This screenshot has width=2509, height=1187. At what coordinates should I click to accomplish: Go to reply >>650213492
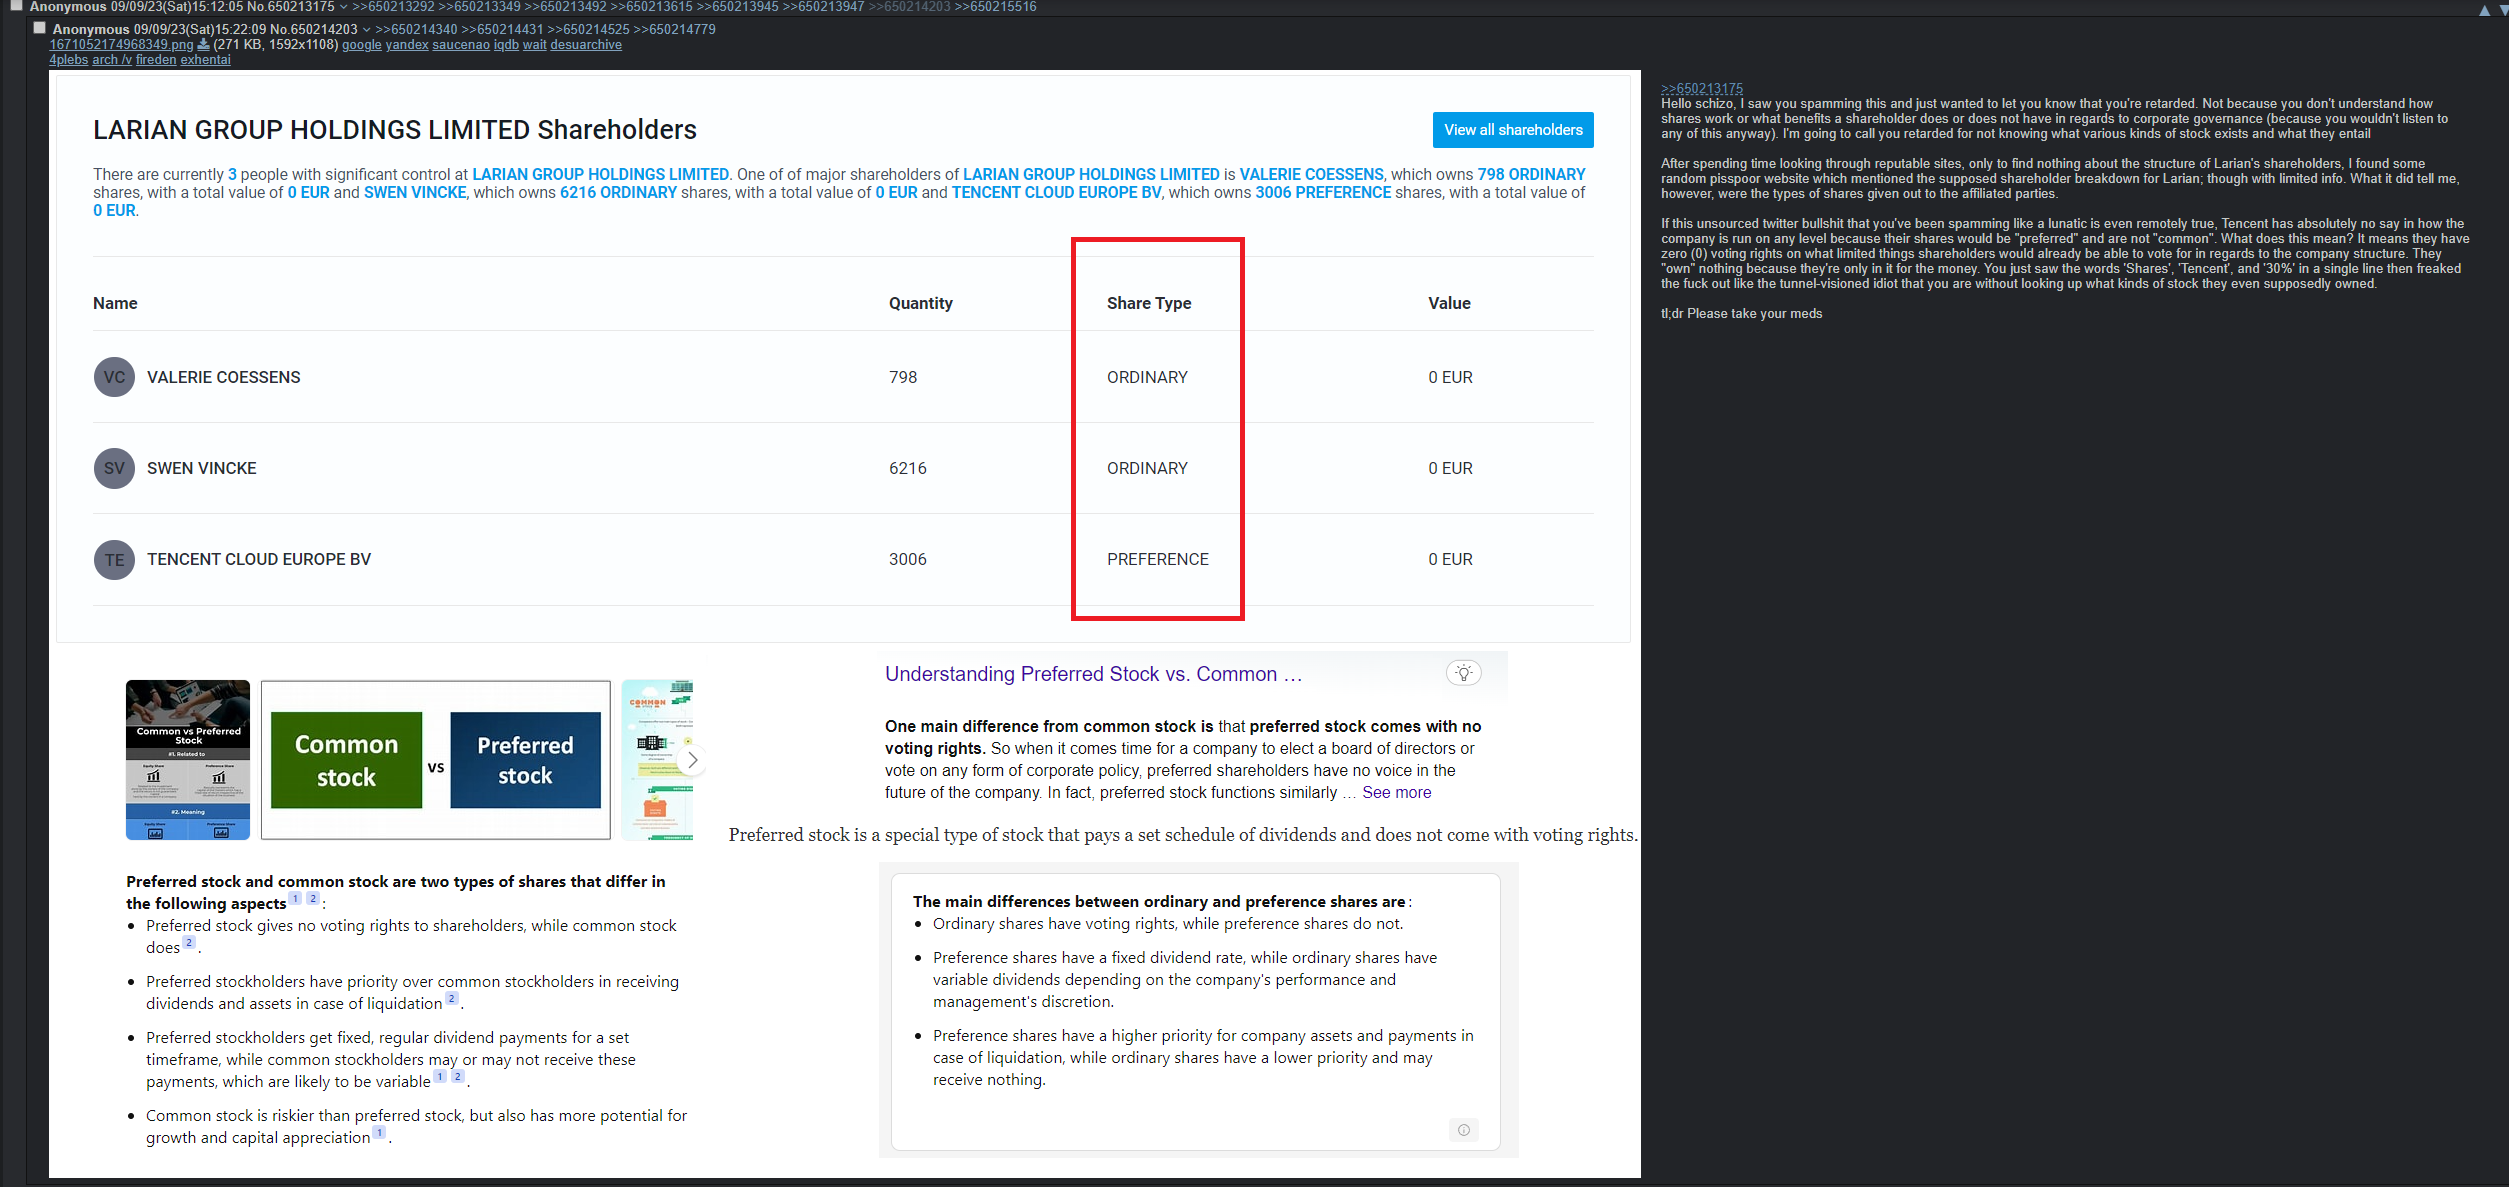pyautogui.click(x=565, y=7)
